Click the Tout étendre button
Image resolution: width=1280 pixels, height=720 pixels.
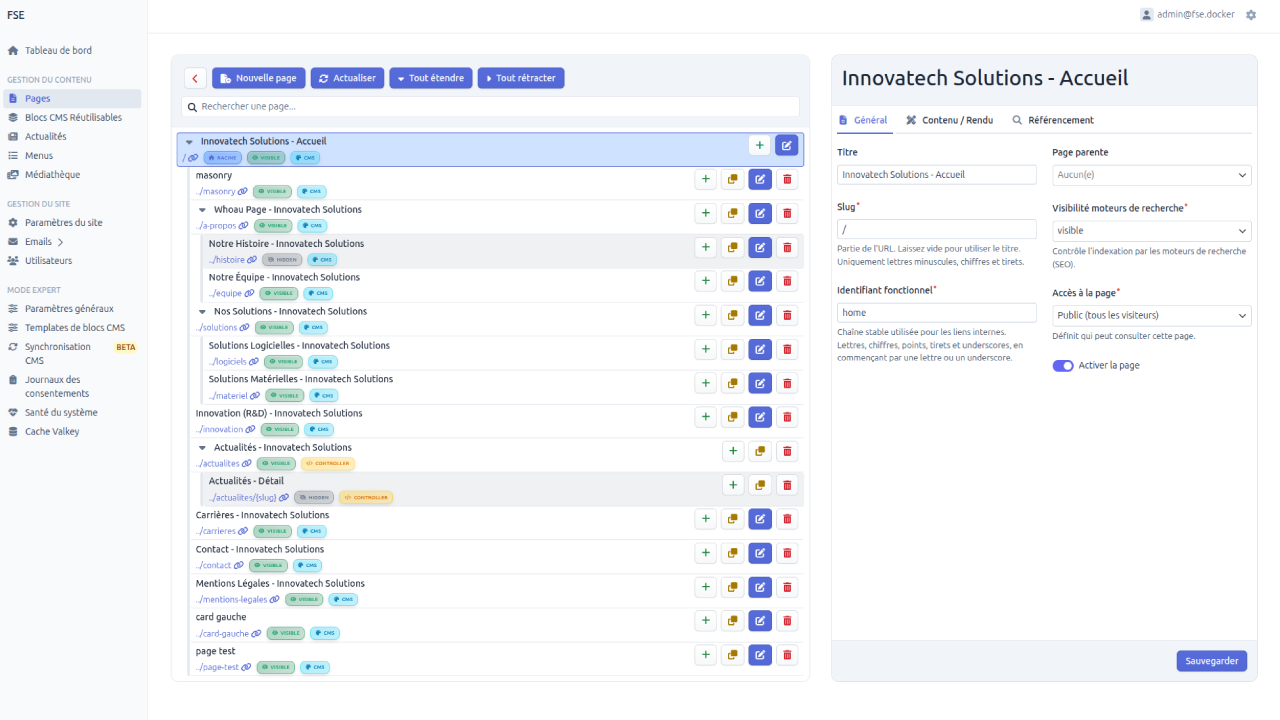[x=431, y=78]
